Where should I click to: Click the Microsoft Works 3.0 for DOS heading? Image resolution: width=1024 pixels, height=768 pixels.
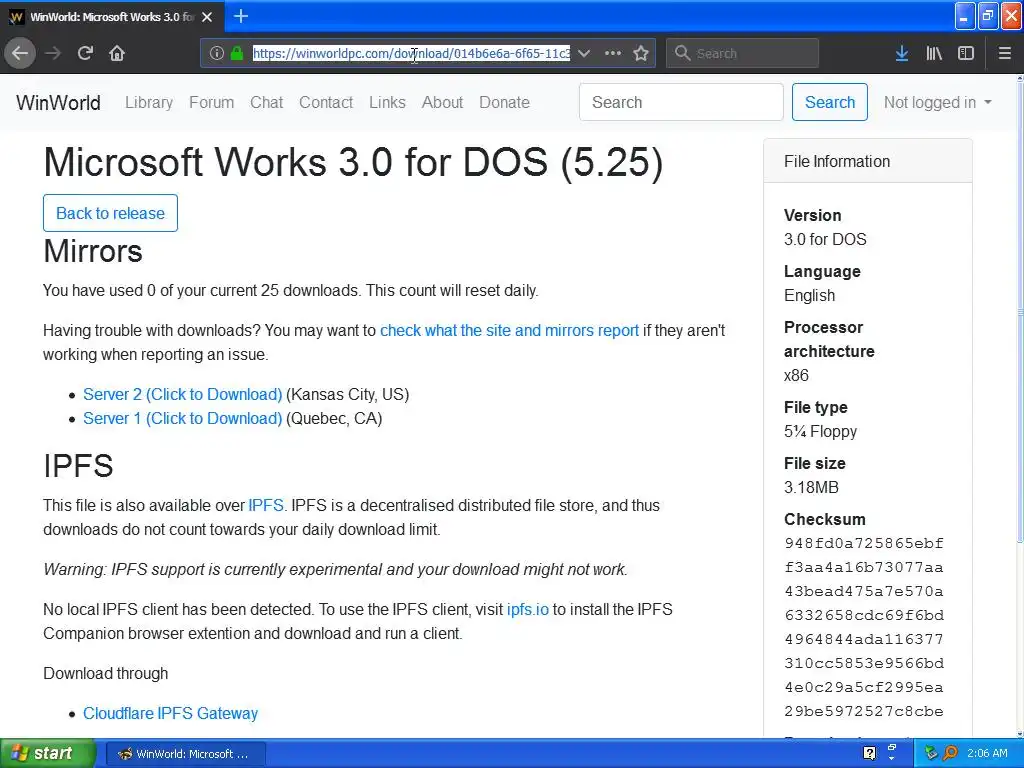353,161
